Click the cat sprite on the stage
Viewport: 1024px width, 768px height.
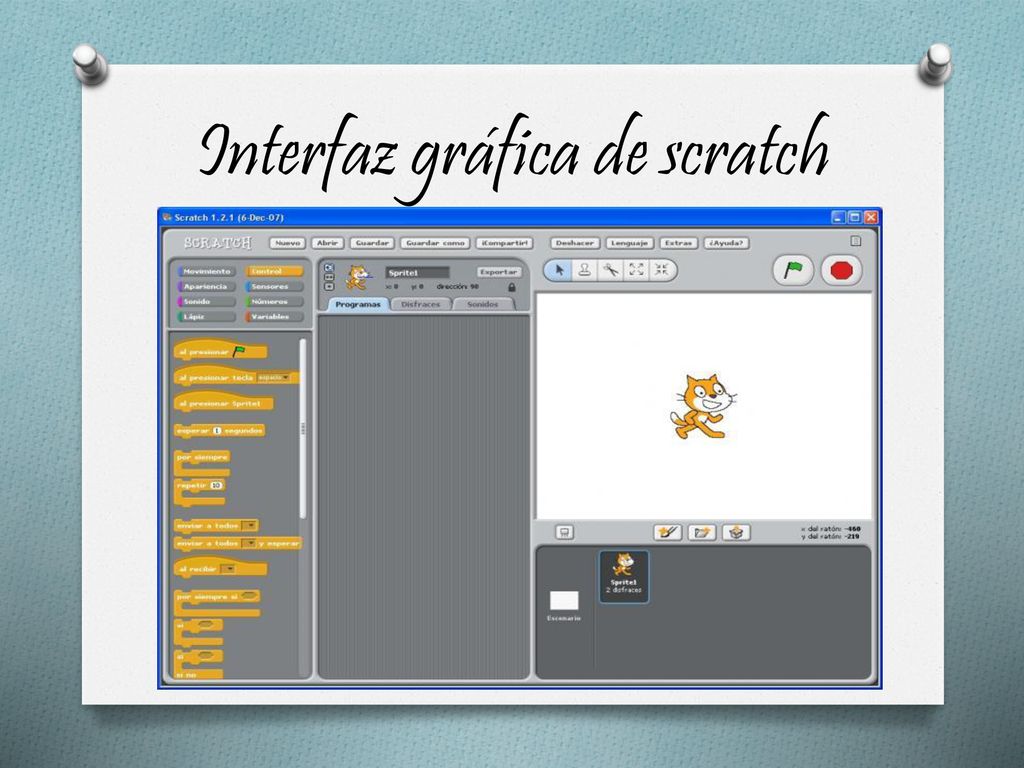pos(703,406)
